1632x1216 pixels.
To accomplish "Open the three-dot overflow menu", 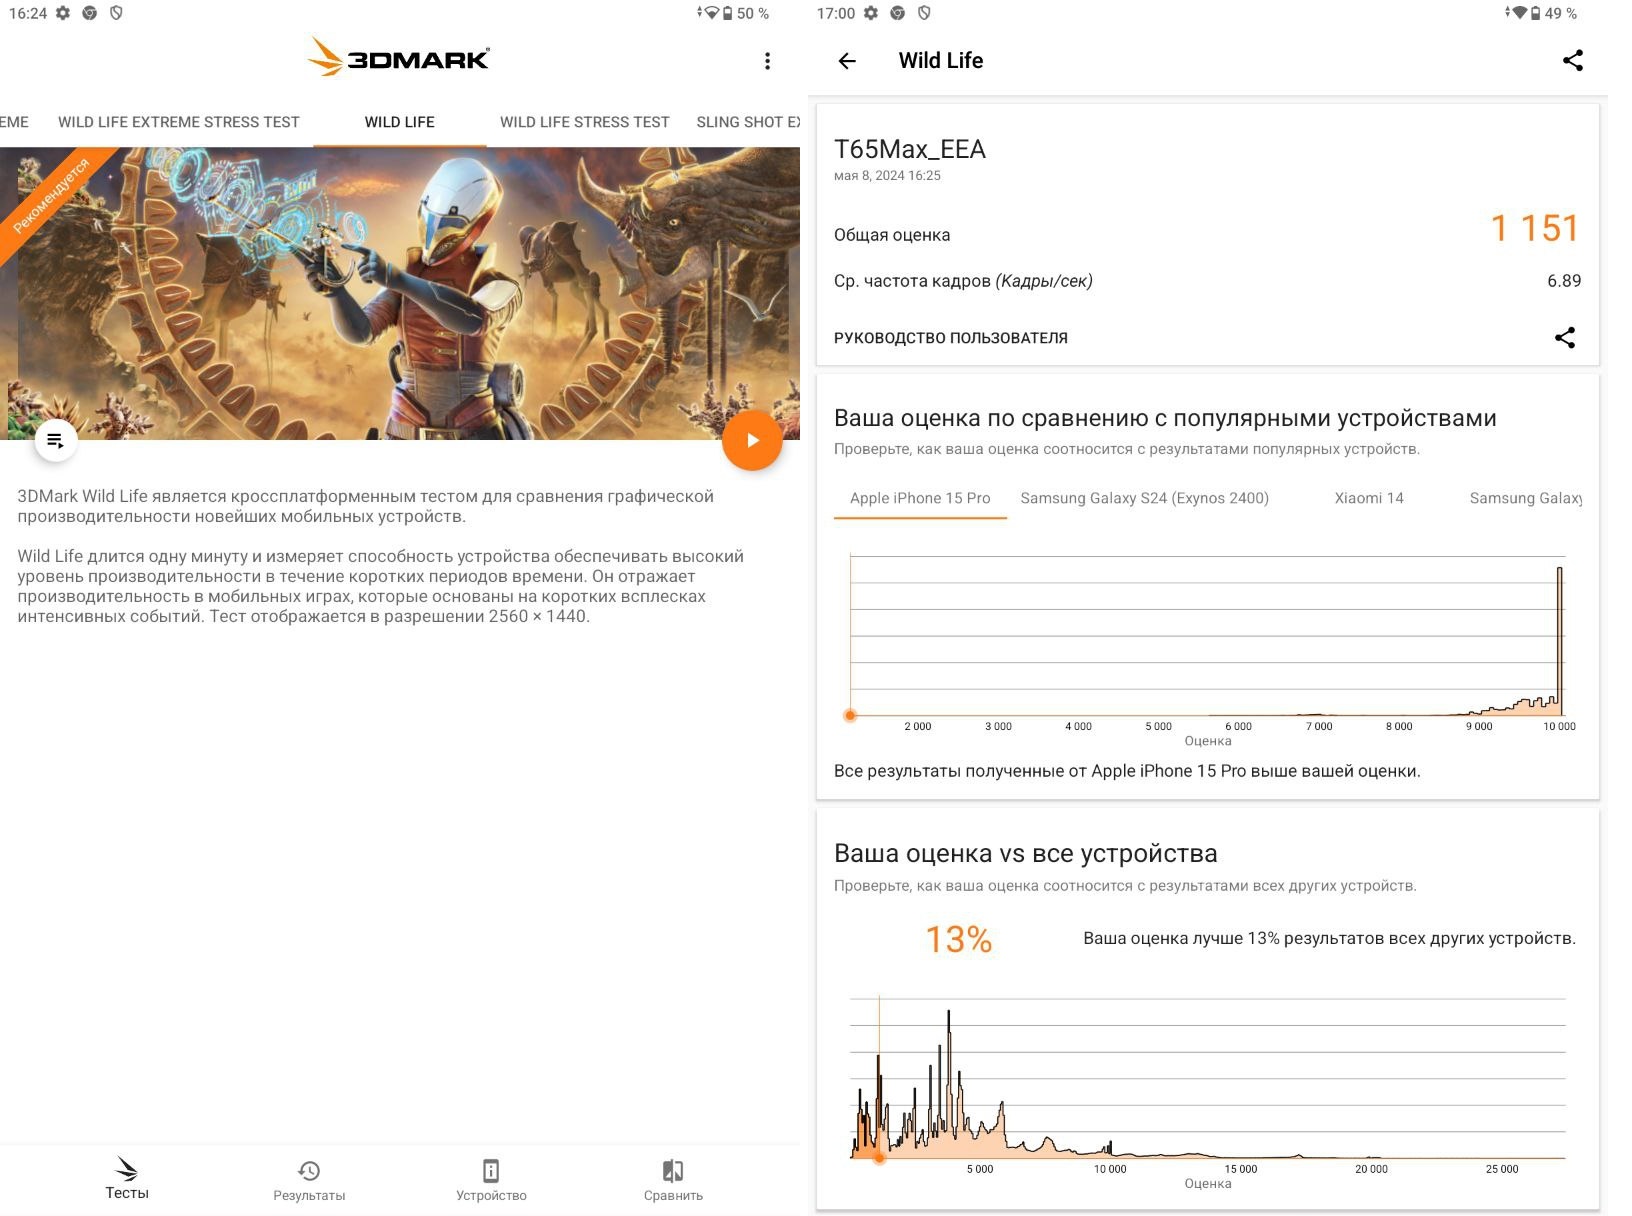I will pos(767,61).
